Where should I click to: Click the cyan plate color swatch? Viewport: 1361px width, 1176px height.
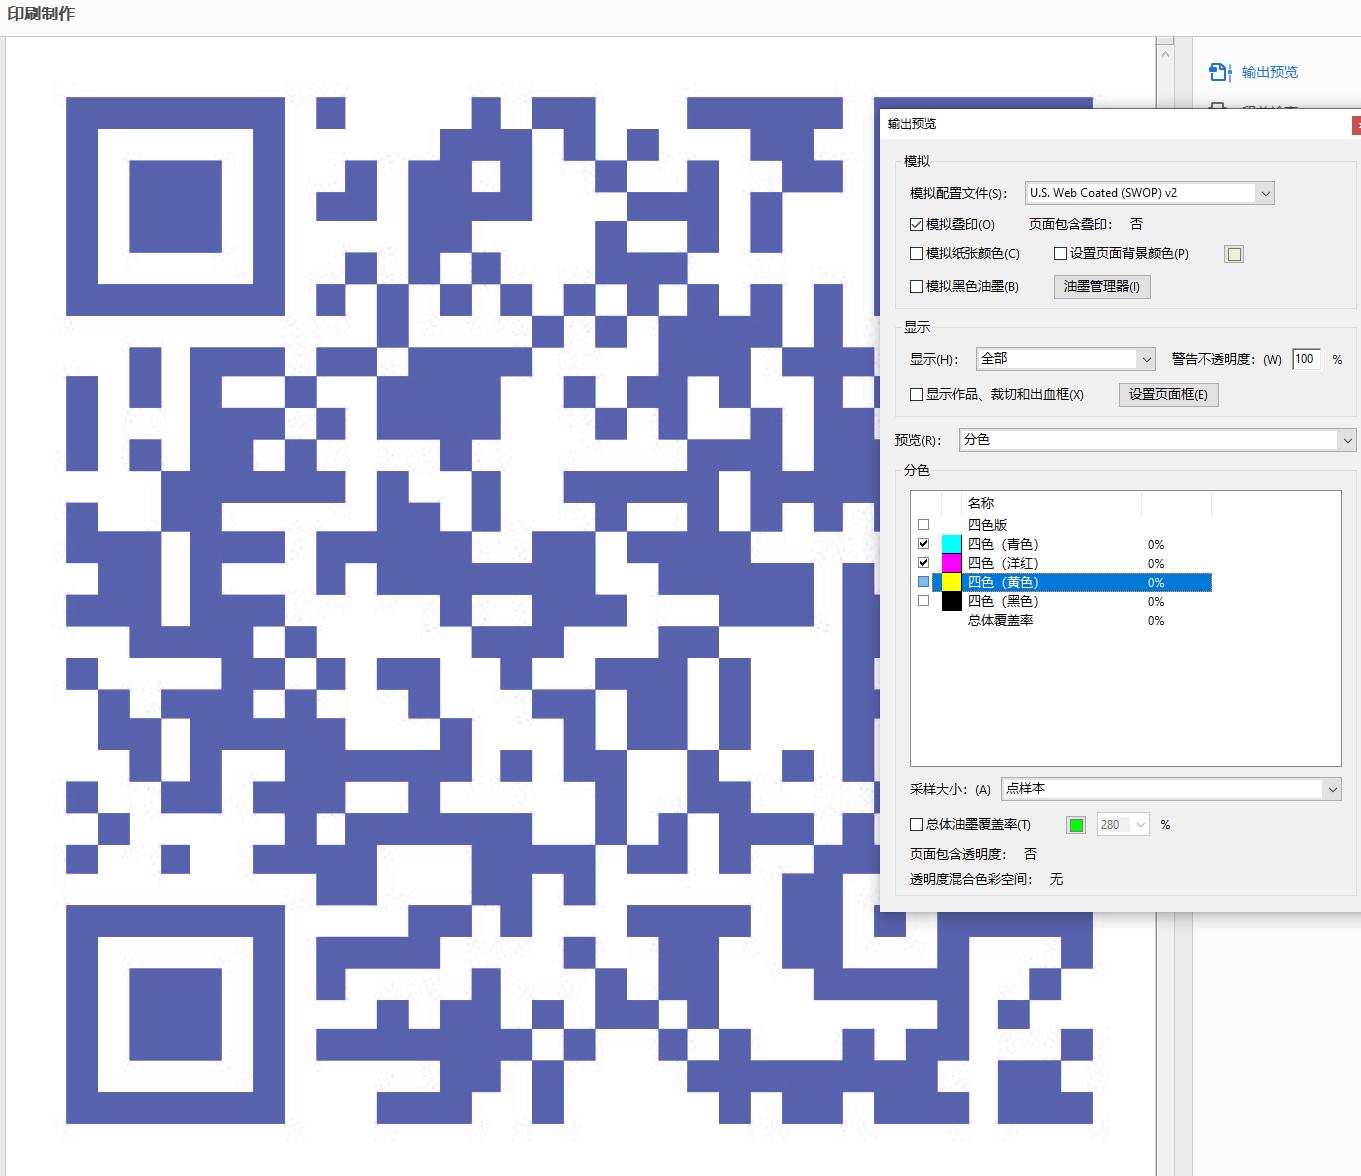point(951,544)
